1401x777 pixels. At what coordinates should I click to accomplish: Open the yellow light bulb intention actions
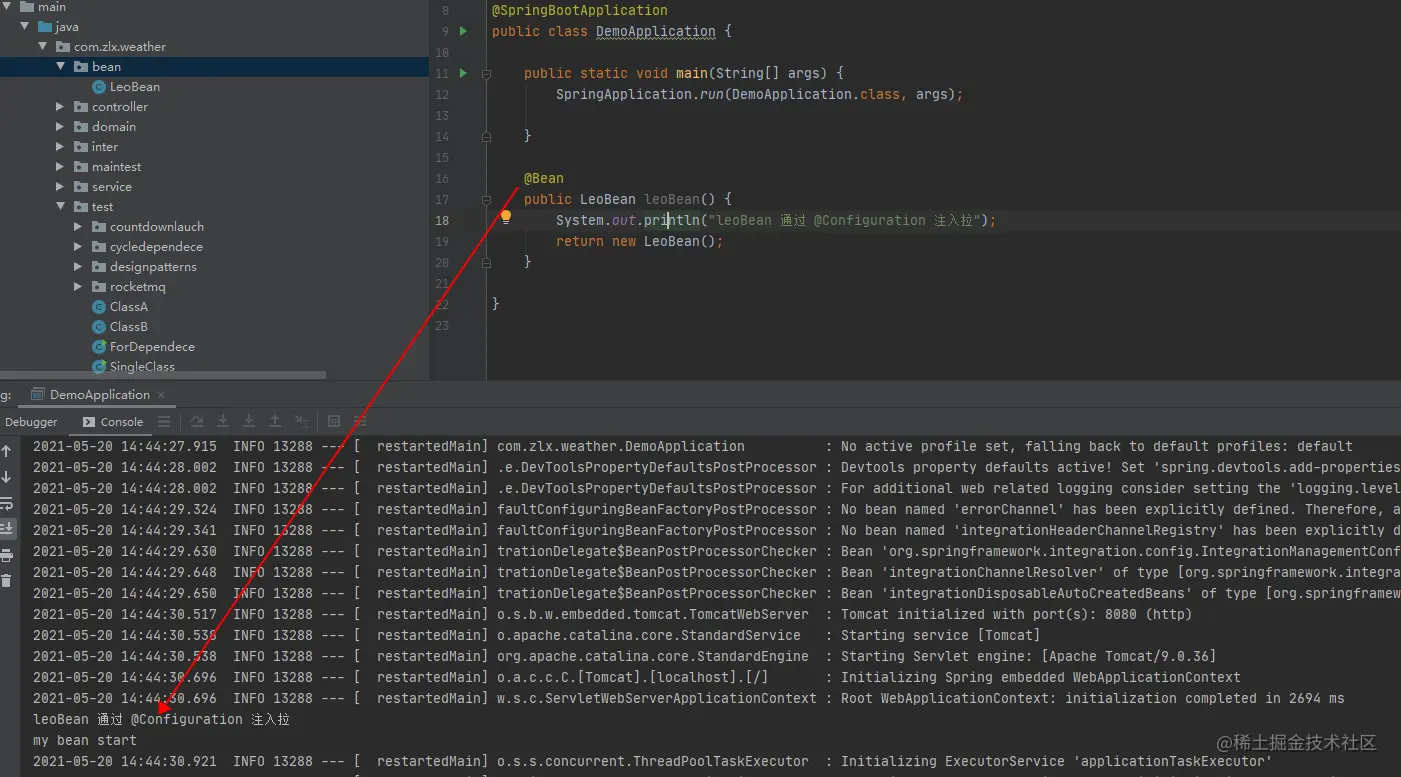(506, 217)
